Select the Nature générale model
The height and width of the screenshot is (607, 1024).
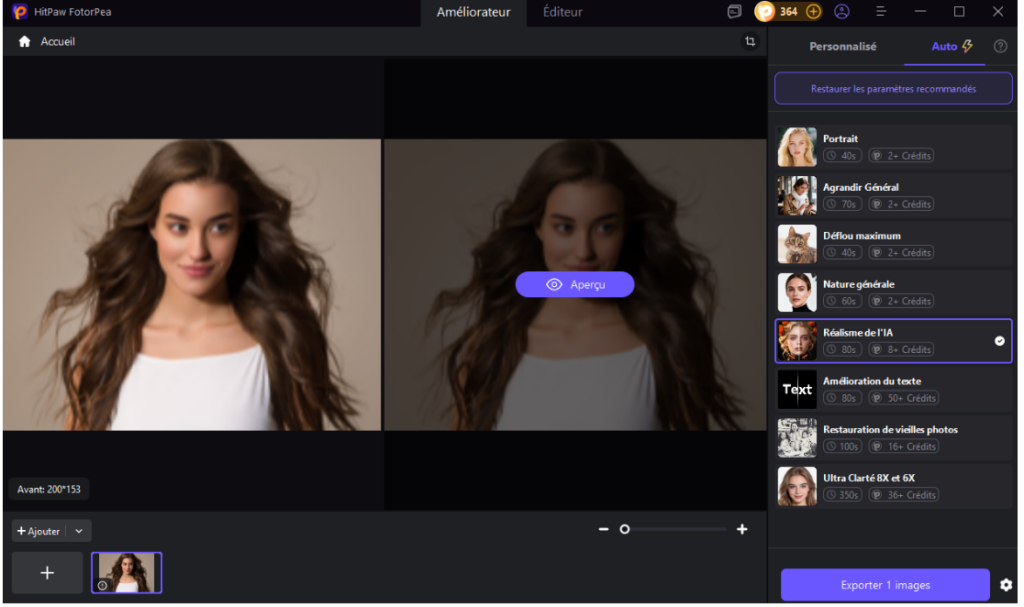pos(896,293)
